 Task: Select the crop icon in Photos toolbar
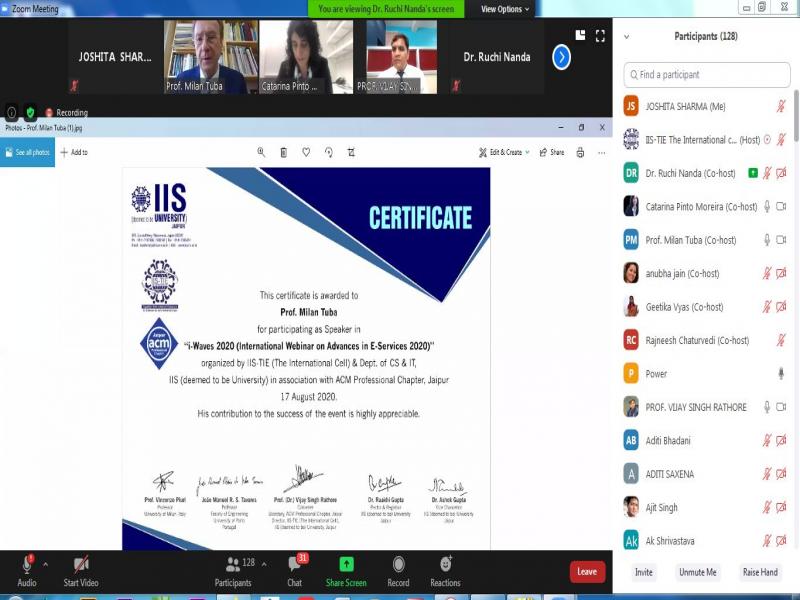point(351,152)
